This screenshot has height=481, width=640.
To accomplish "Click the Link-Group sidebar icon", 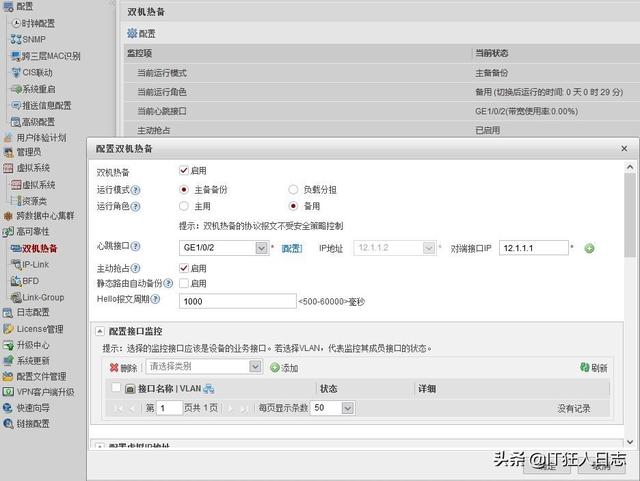I will point(16,297).
